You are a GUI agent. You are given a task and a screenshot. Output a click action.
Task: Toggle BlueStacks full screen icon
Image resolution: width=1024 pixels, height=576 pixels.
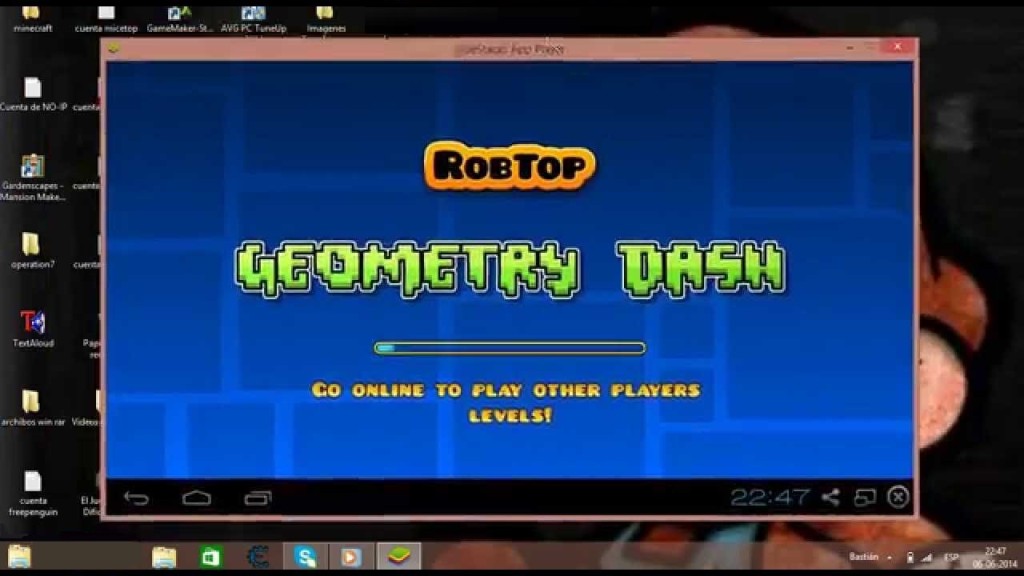[865, 498]
